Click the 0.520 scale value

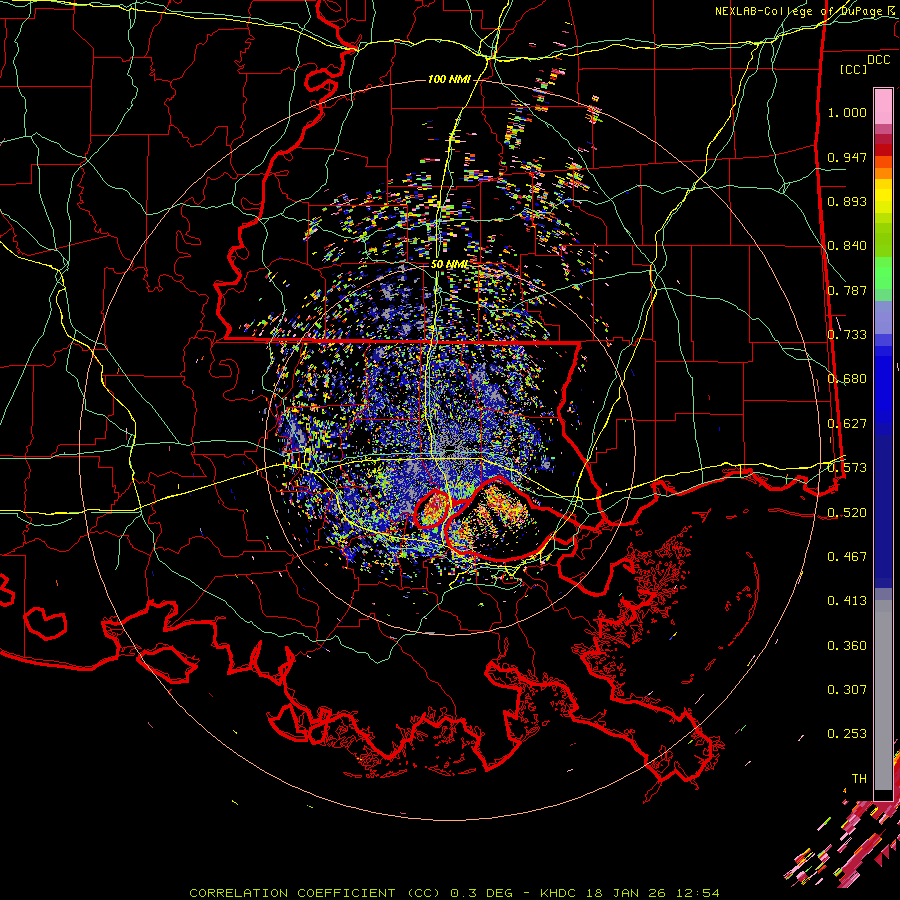pos(847,512)
